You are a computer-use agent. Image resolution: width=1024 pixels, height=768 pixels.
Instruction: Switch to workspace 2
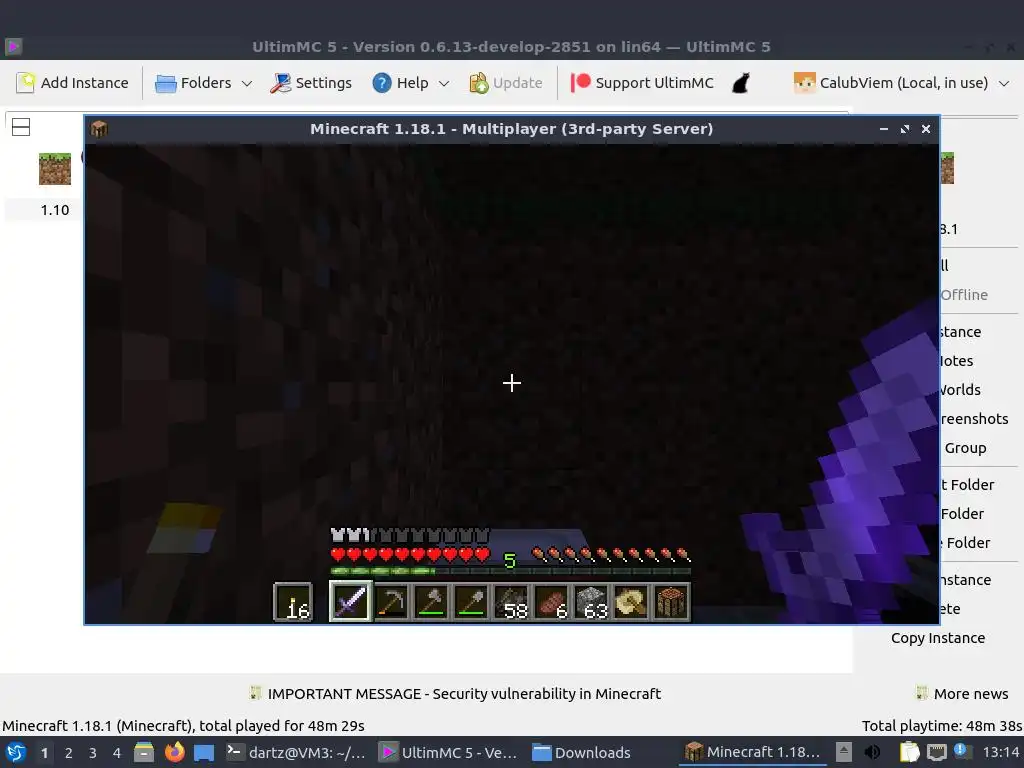pyautogui.click(x=69, y=753)
